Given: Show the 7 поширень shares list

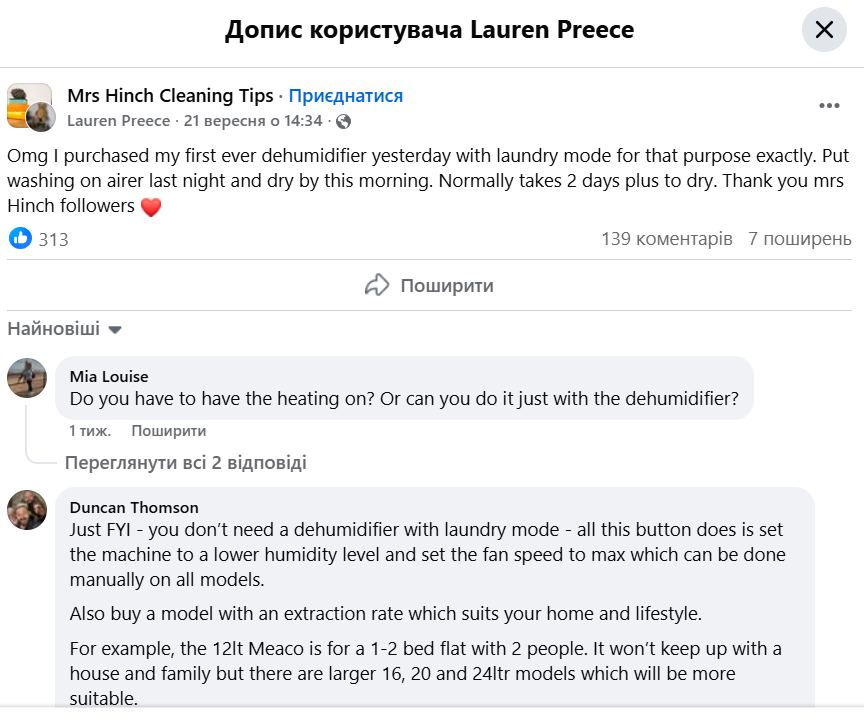Looking at the screenshot, I should [800, 239].
